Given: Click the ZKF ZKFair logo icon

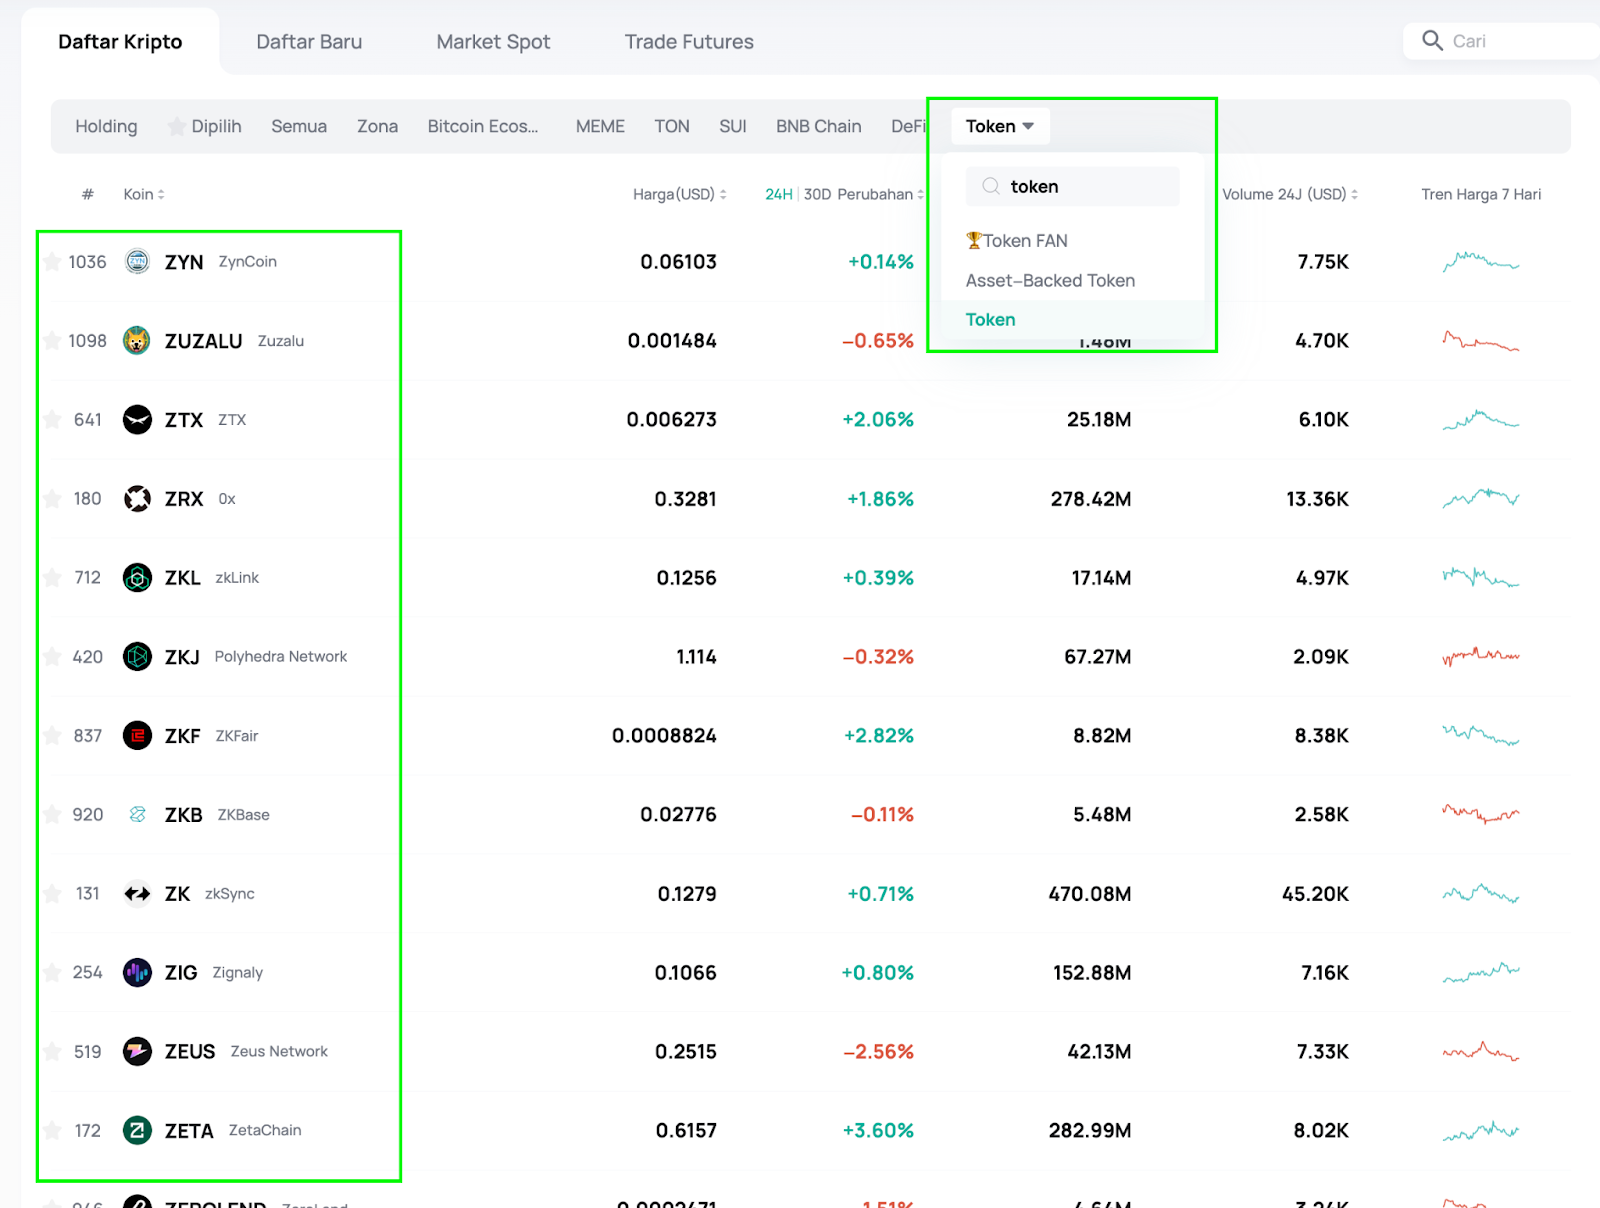Looking at the screenshot, I should (137, 736).
